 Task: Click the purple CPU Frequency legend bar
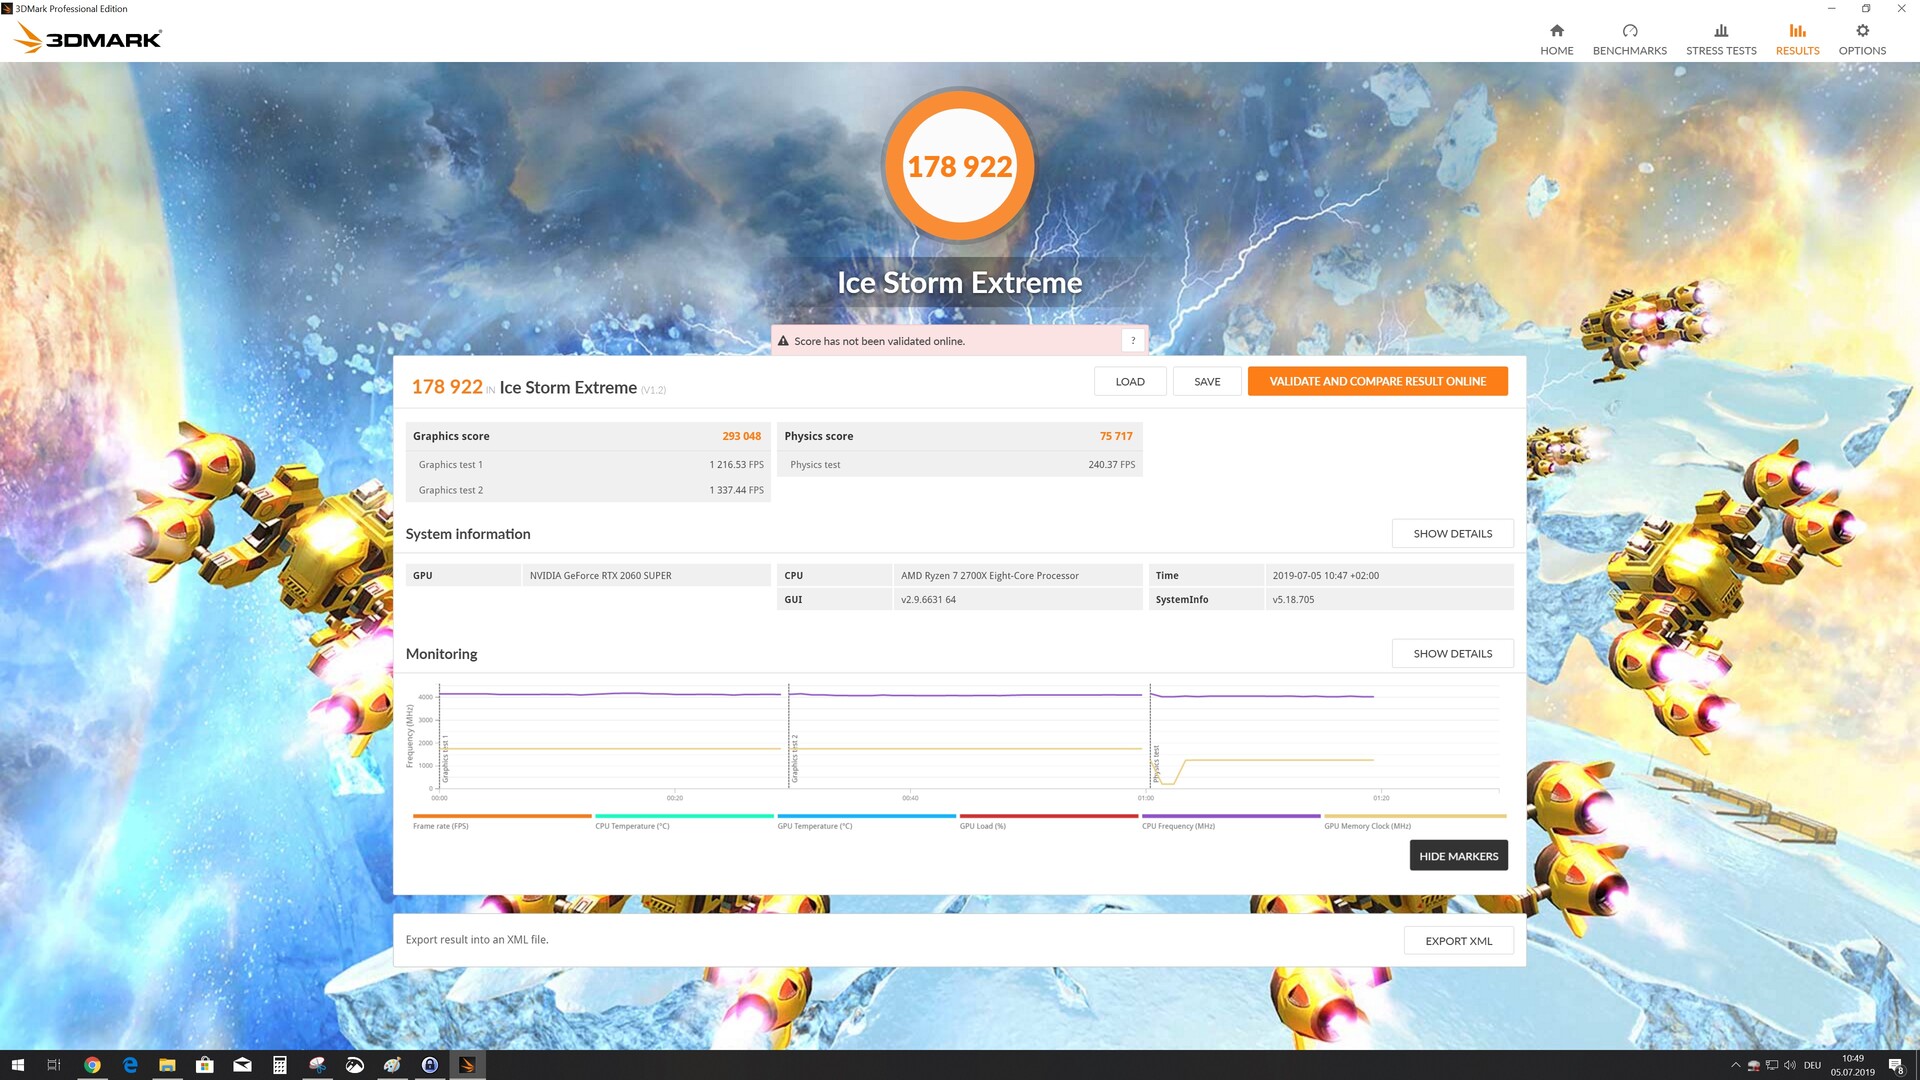pos(1231,816)
